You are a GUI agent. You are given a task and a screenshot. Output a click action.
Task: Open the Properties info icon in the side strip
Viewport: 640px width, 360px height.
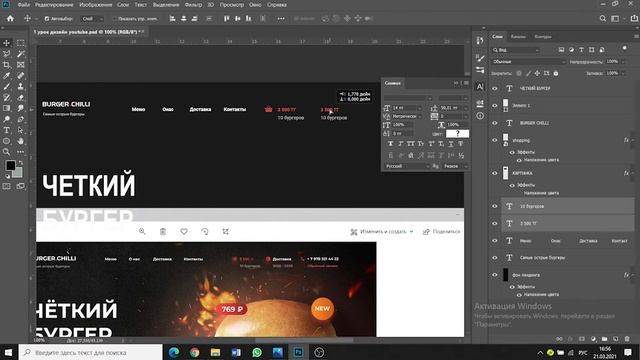[x=480, y=116]
